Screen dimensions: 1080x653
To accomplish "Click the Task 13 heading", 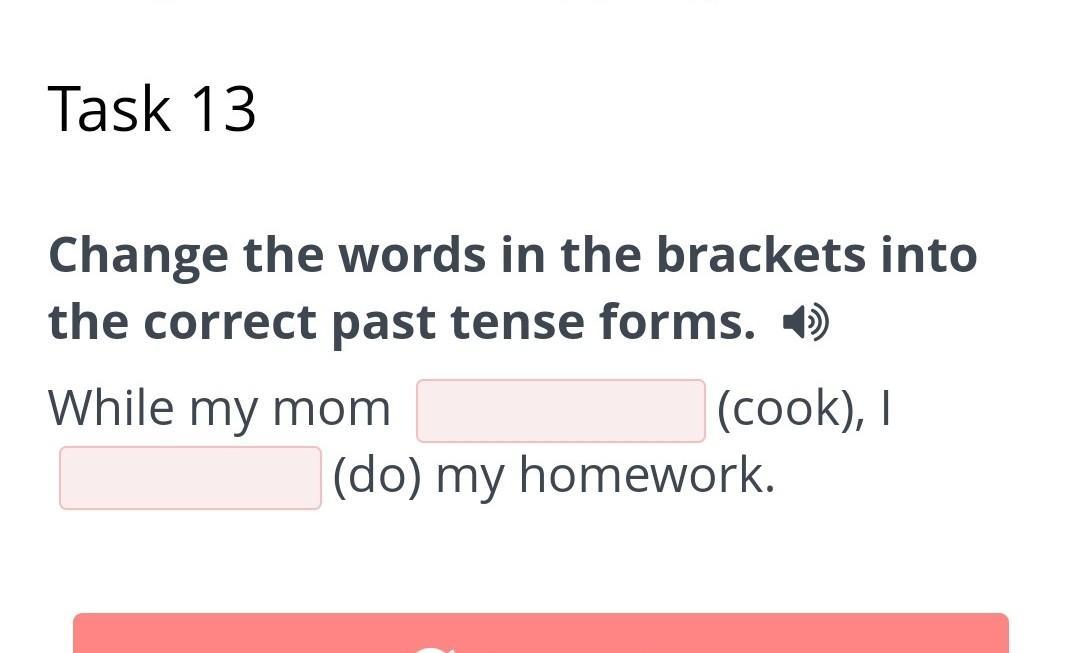I will (x=152, y=108).
